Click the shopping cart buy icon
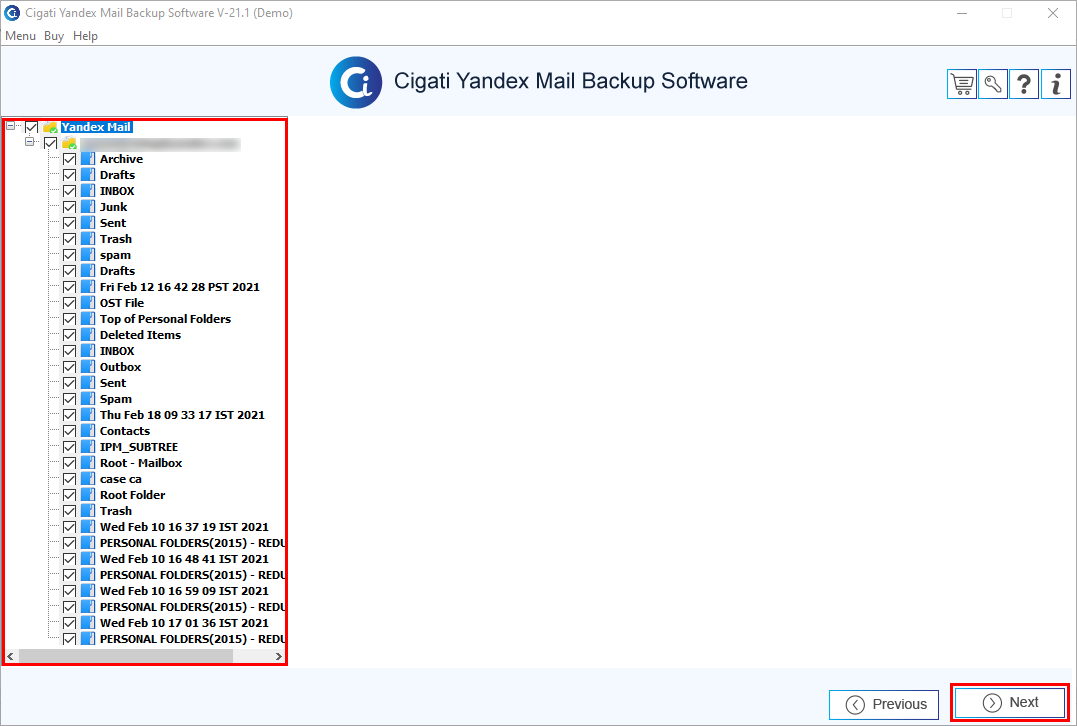The height and width of the screenshot is (726, 1077). click(x=962, y=84)
